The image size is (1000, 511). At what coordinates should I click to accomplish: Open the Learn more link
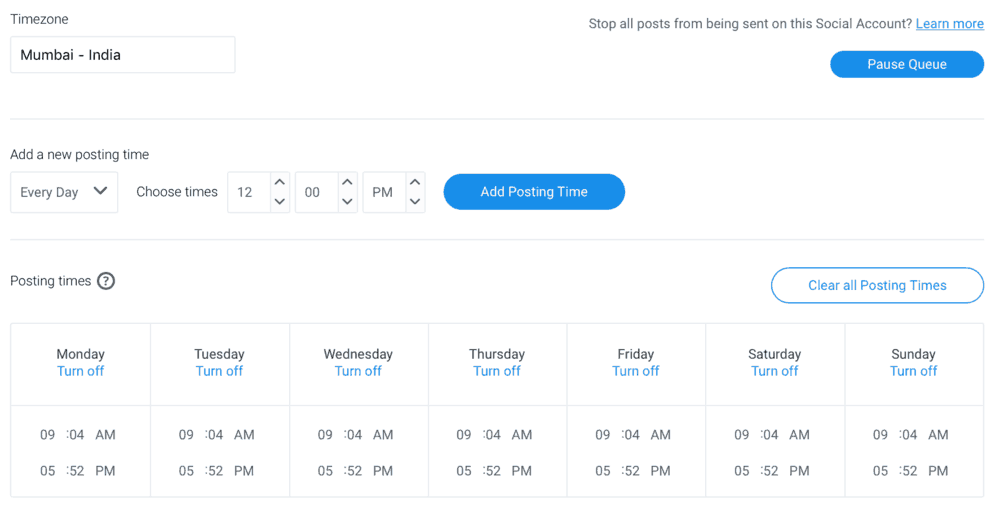[950, 24]
